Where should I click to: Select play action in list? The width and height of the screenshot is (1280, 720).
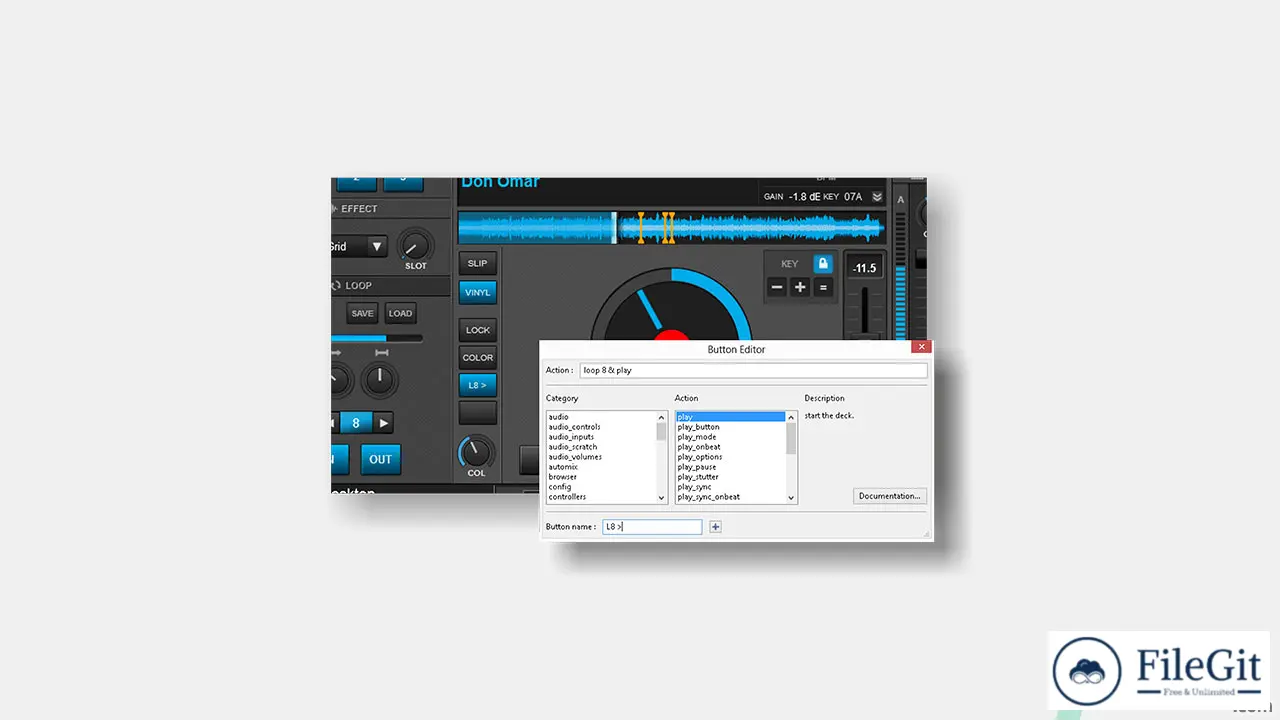[731, 417]
